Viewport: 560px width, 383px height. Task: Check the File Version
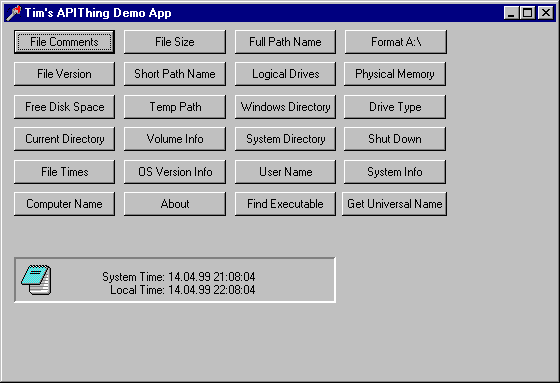64,74
